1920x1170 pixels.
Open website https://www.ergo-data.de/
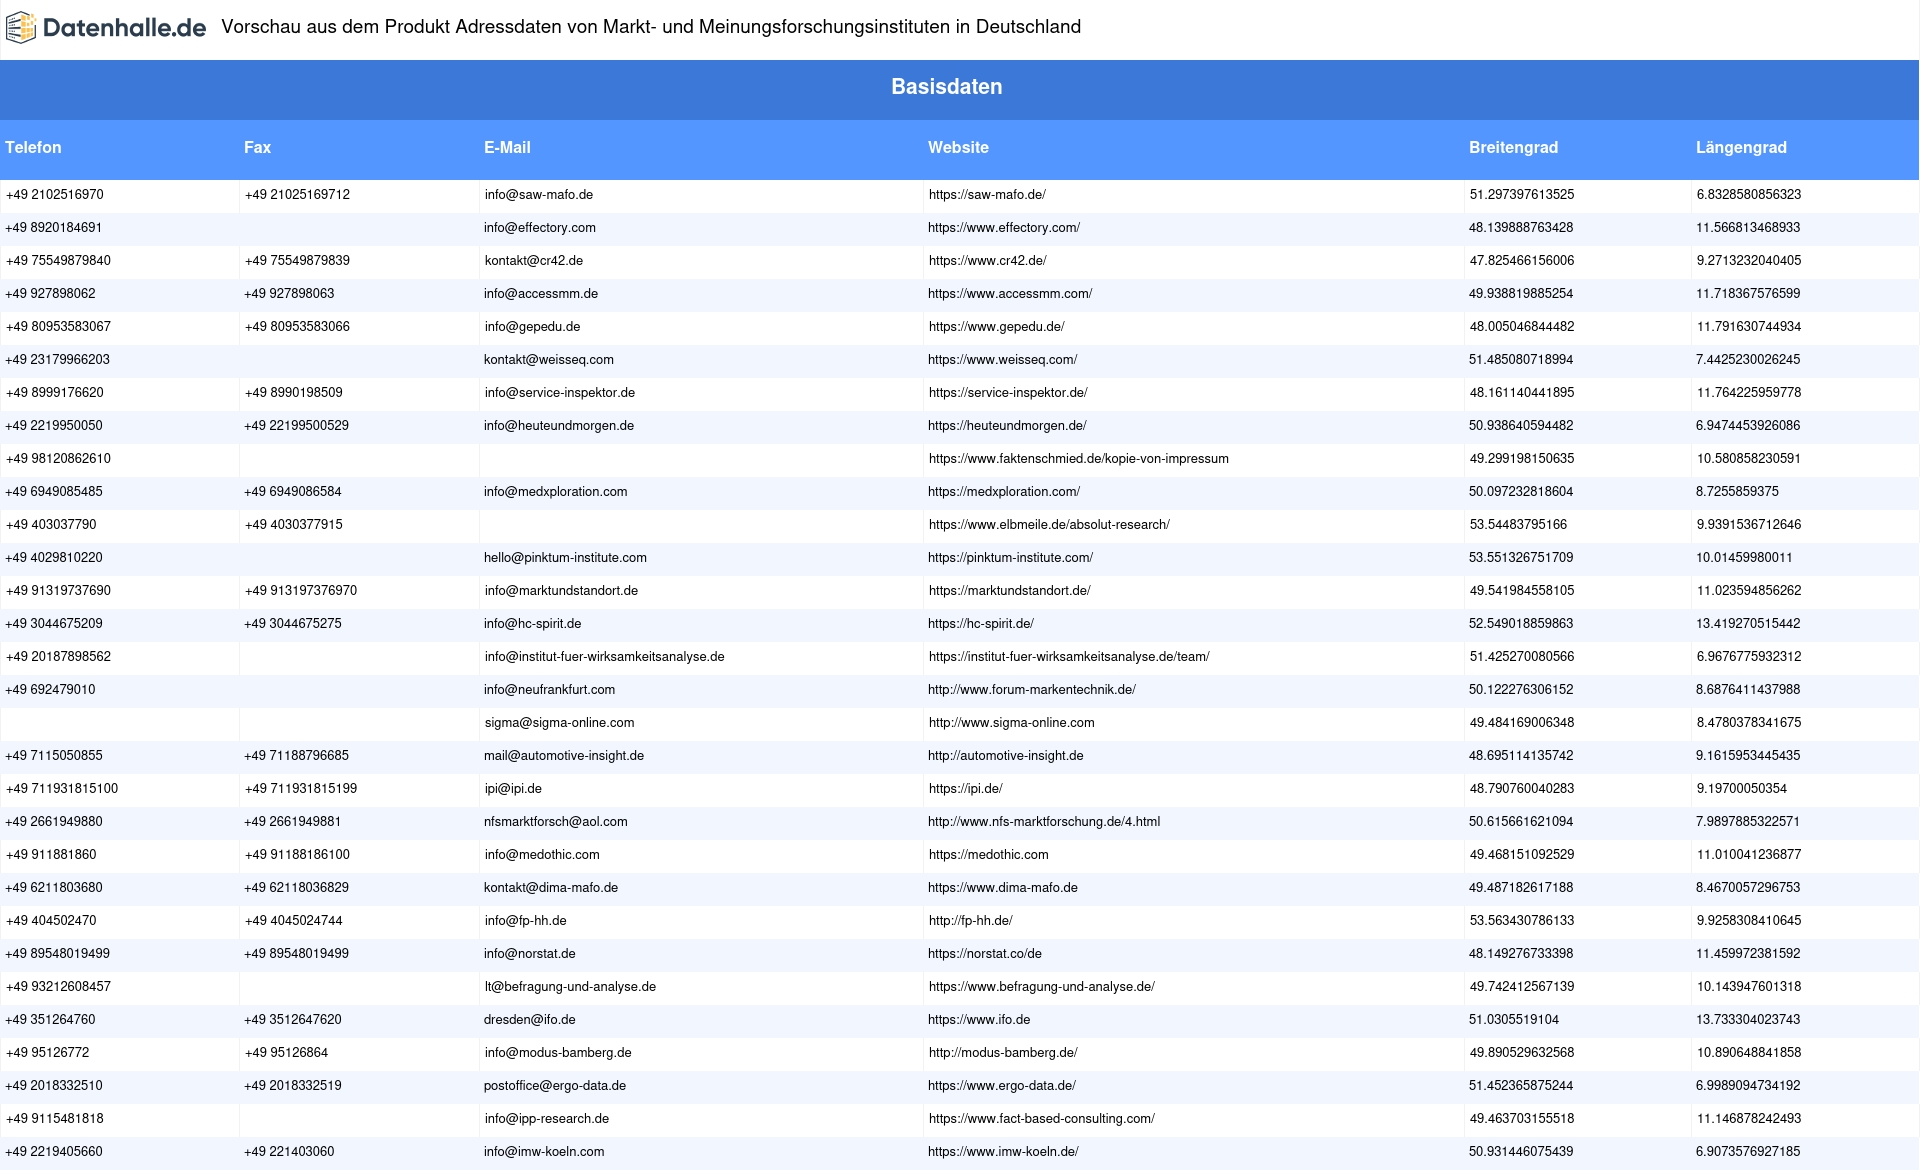click(x=1002, y=1086)
